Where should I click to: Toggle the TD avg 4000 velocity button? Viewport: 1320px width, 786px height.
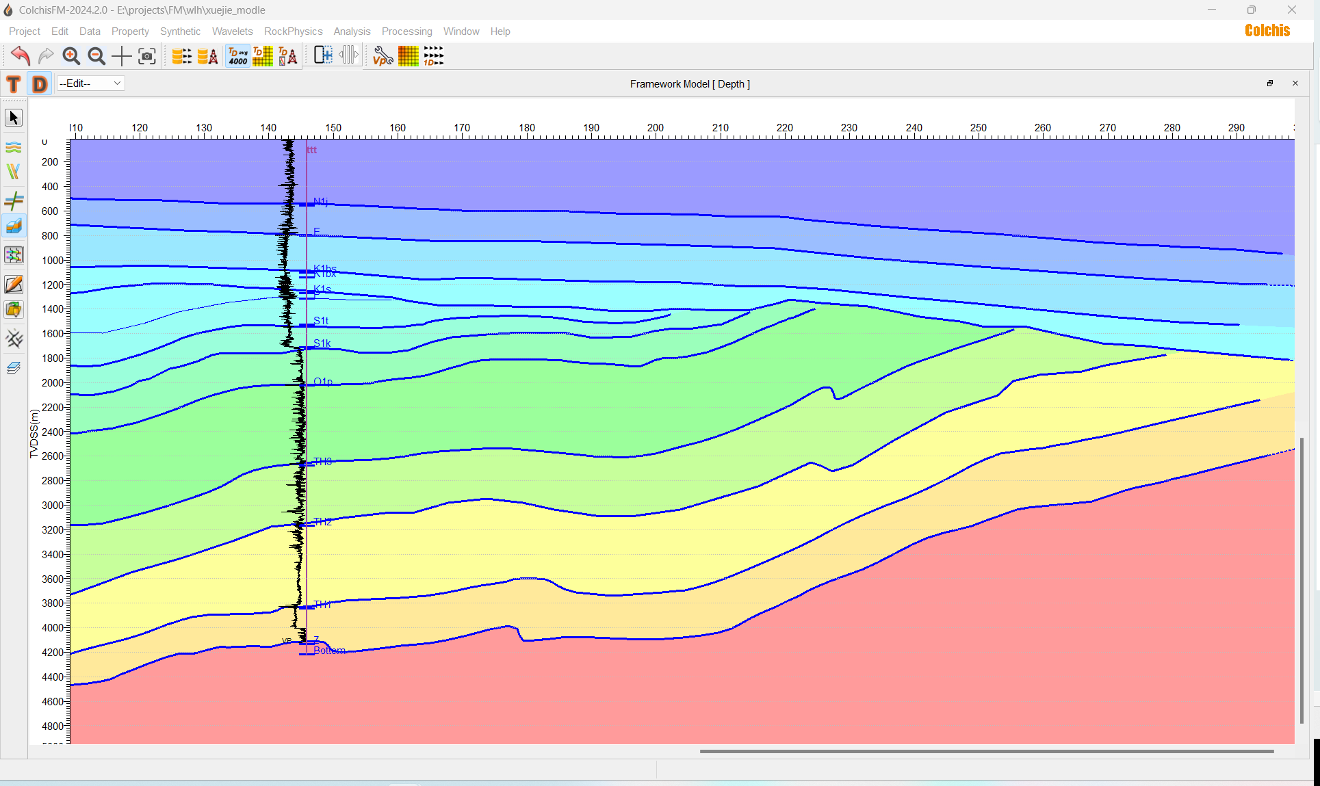coord(238,56)
